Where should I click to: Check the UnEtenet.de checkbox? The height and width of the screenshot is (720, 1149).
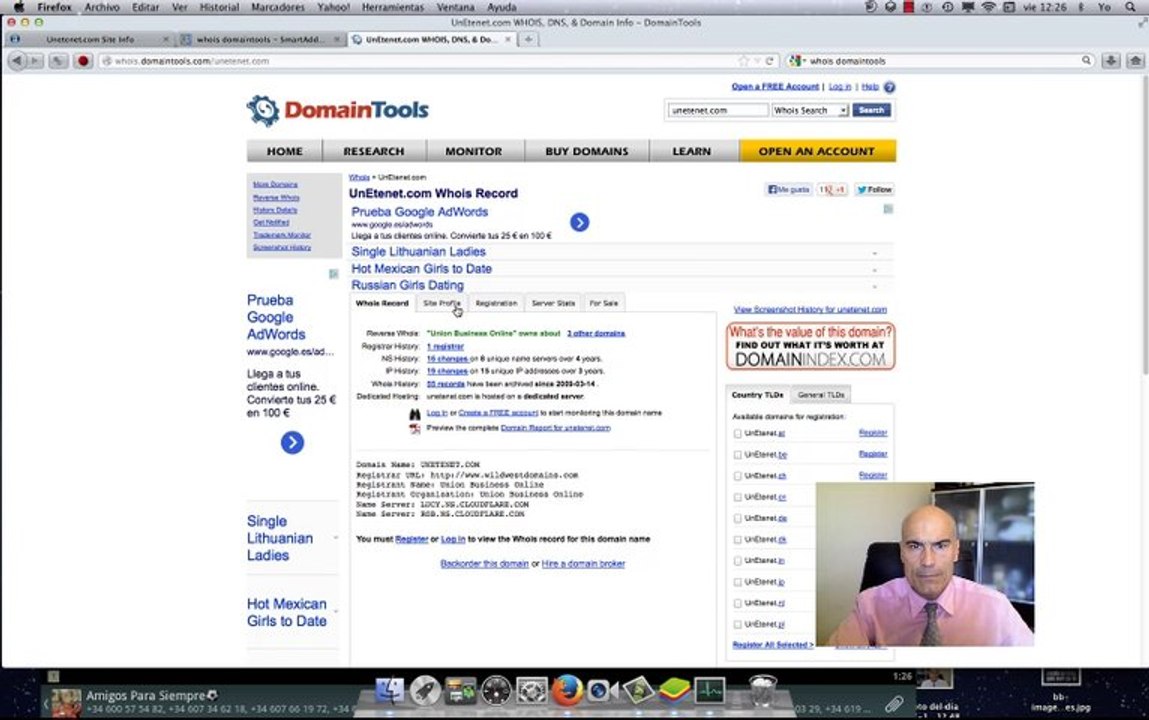(737, 519)
